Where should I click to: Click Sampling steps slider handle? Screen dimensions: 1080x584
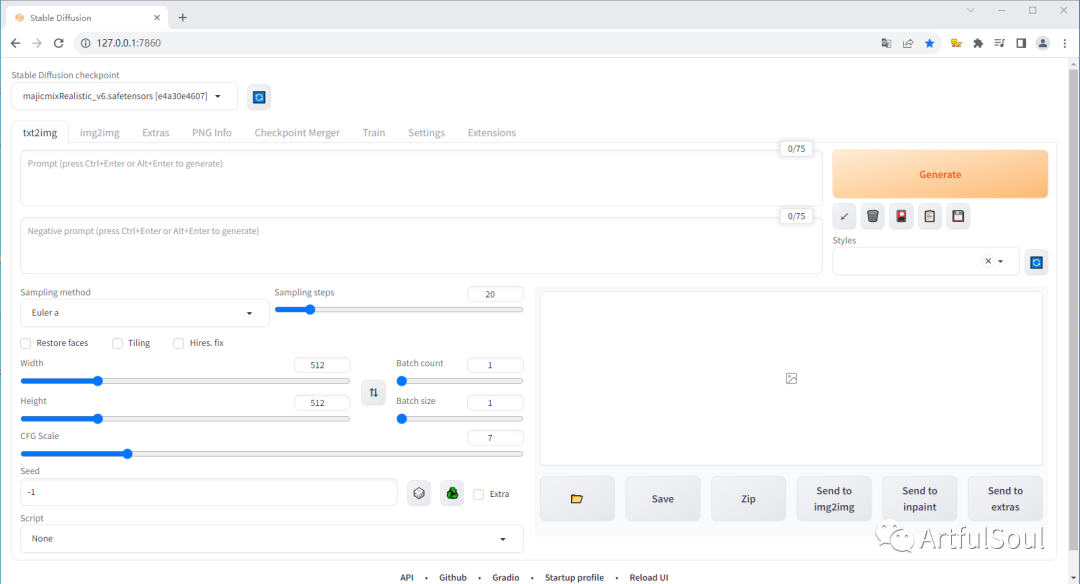click(x=310, y=310)
